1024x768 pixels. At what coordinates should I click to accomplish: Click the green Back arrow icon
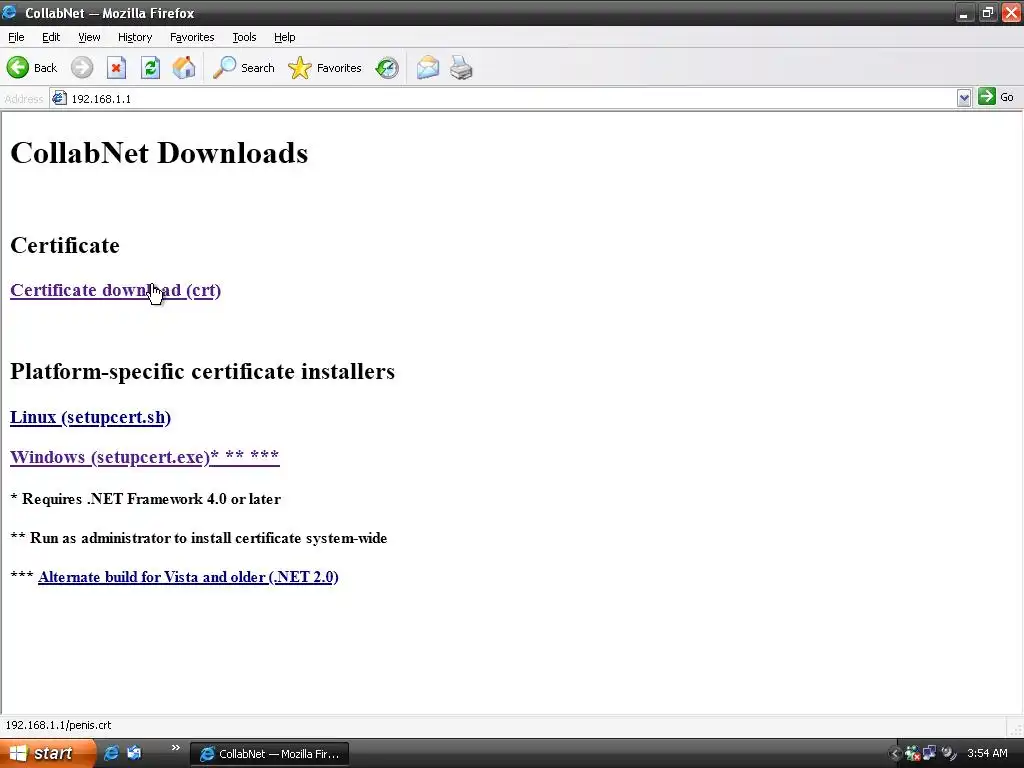[18, 67]
